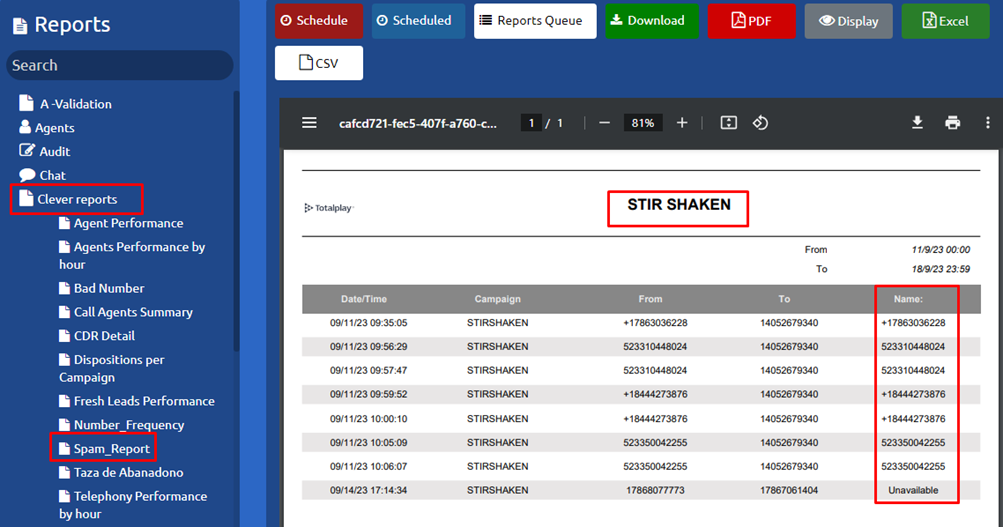Download the PDF from viewer toolbar

[917, 123]
